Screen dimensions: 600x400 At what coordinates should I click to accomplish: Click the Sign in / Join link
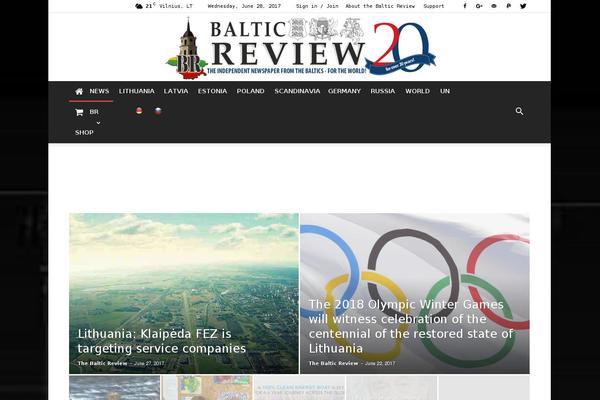(x=317, y=6)
